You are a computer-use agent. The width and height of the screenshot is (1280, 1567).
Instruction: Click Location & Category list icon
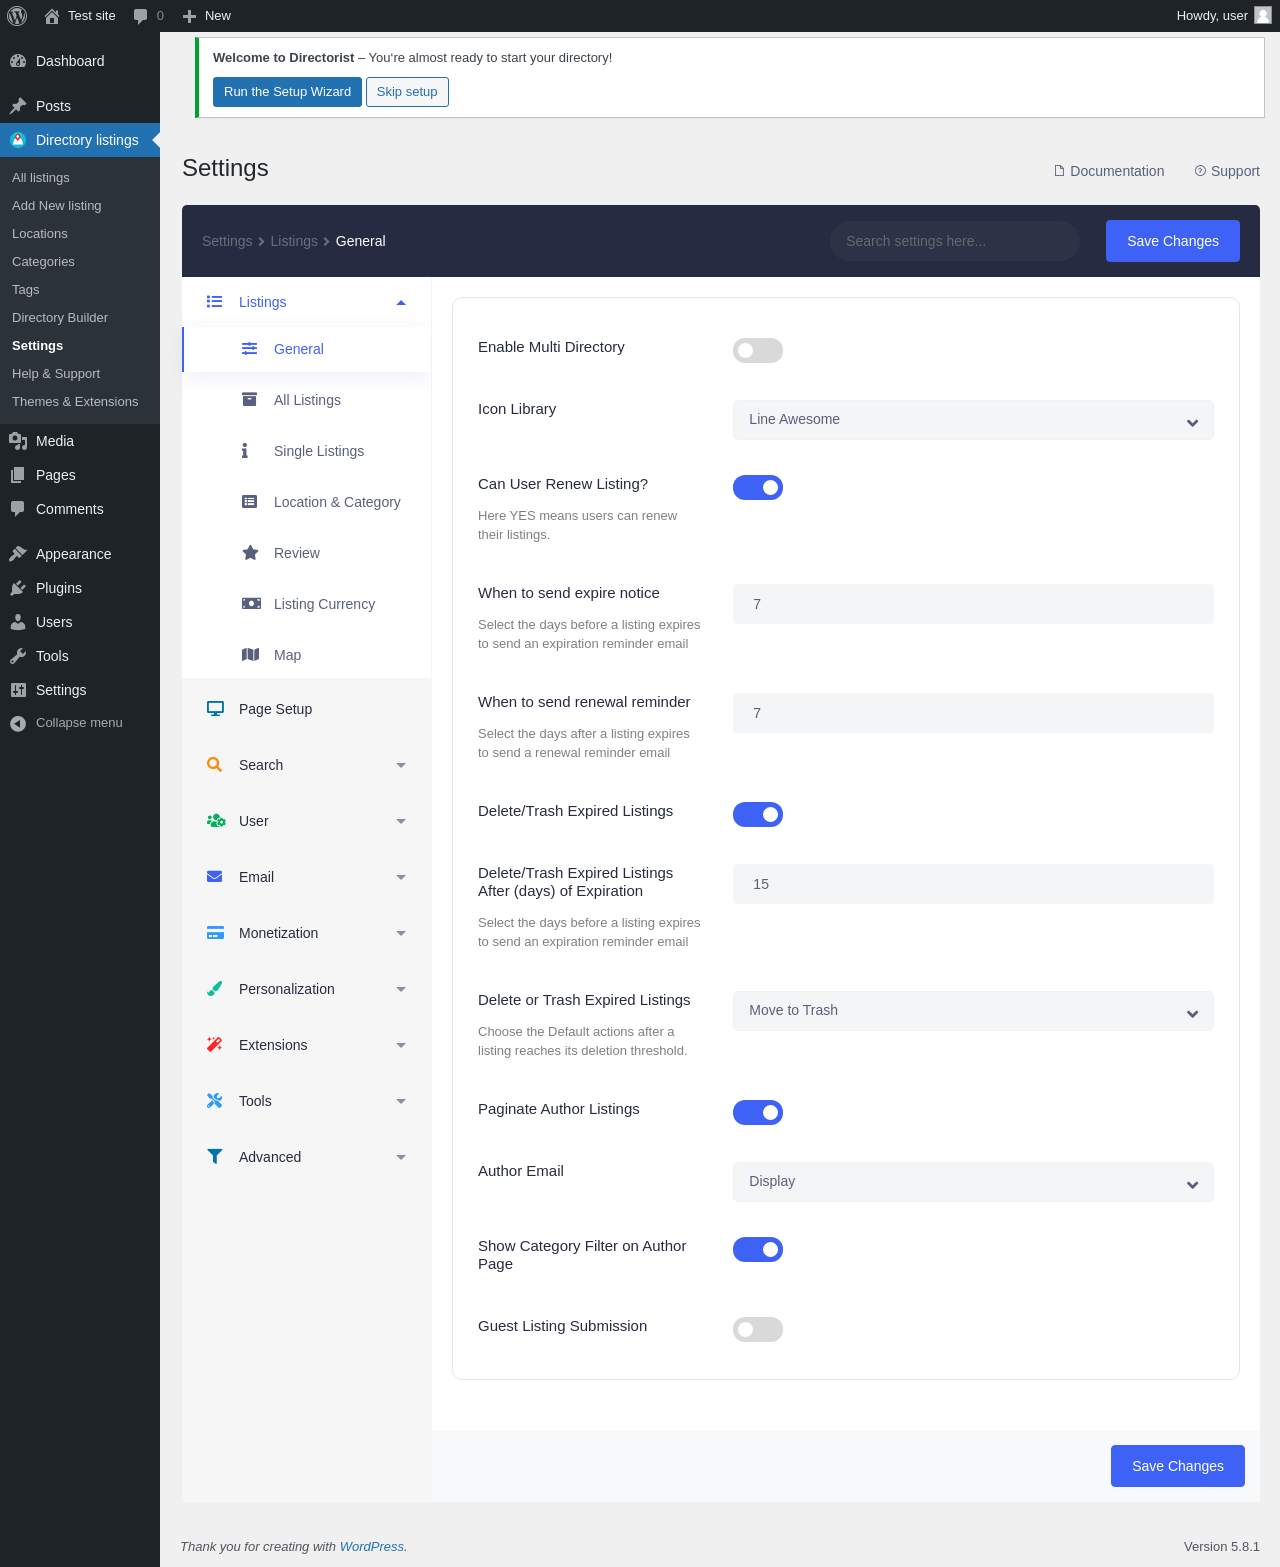tap(250, 502)
